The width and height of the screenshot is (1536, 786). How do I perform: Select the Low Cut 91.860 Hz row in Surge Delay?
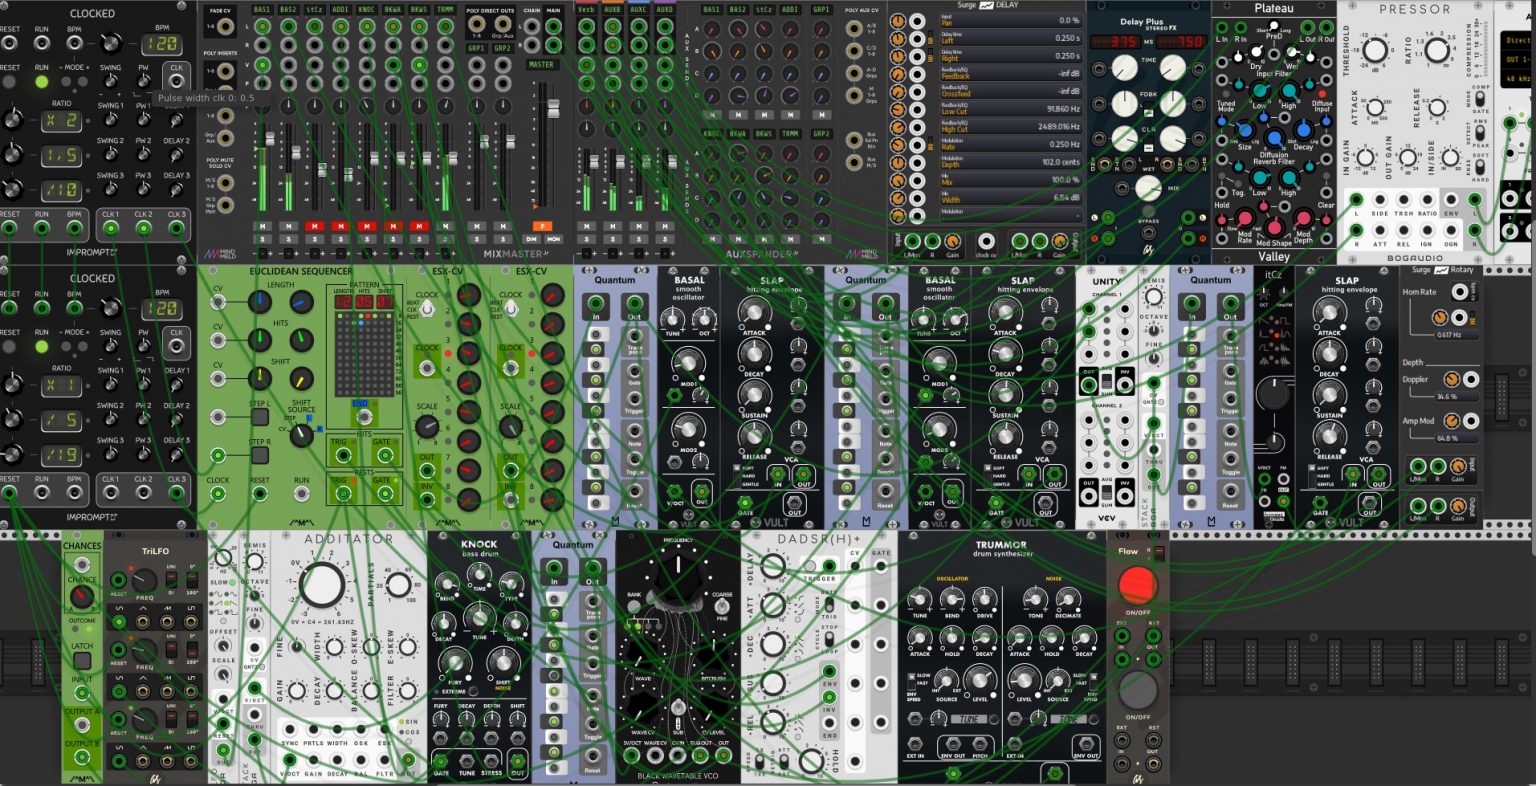(x=1011, y=108)
